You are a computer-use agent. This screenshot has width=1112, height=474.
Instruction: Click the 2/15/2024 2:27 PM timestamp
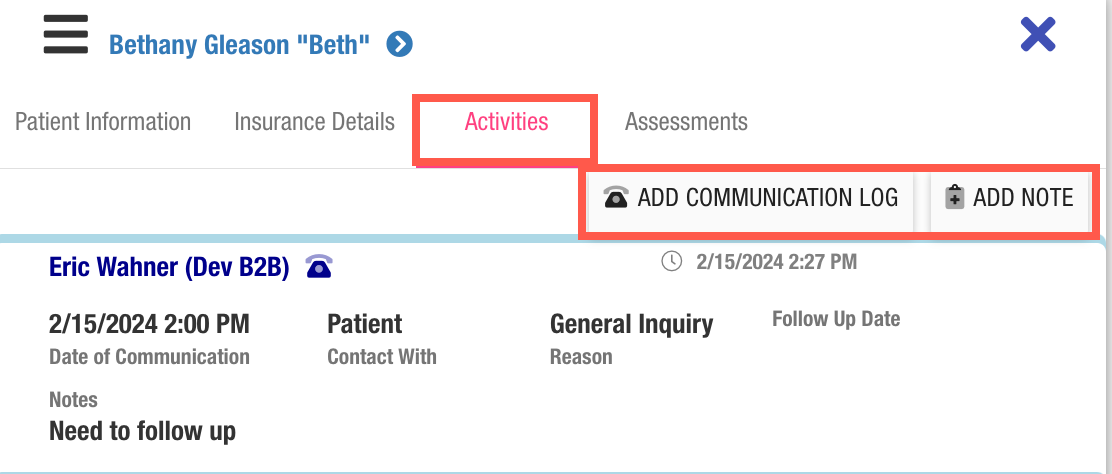(776, 262)
